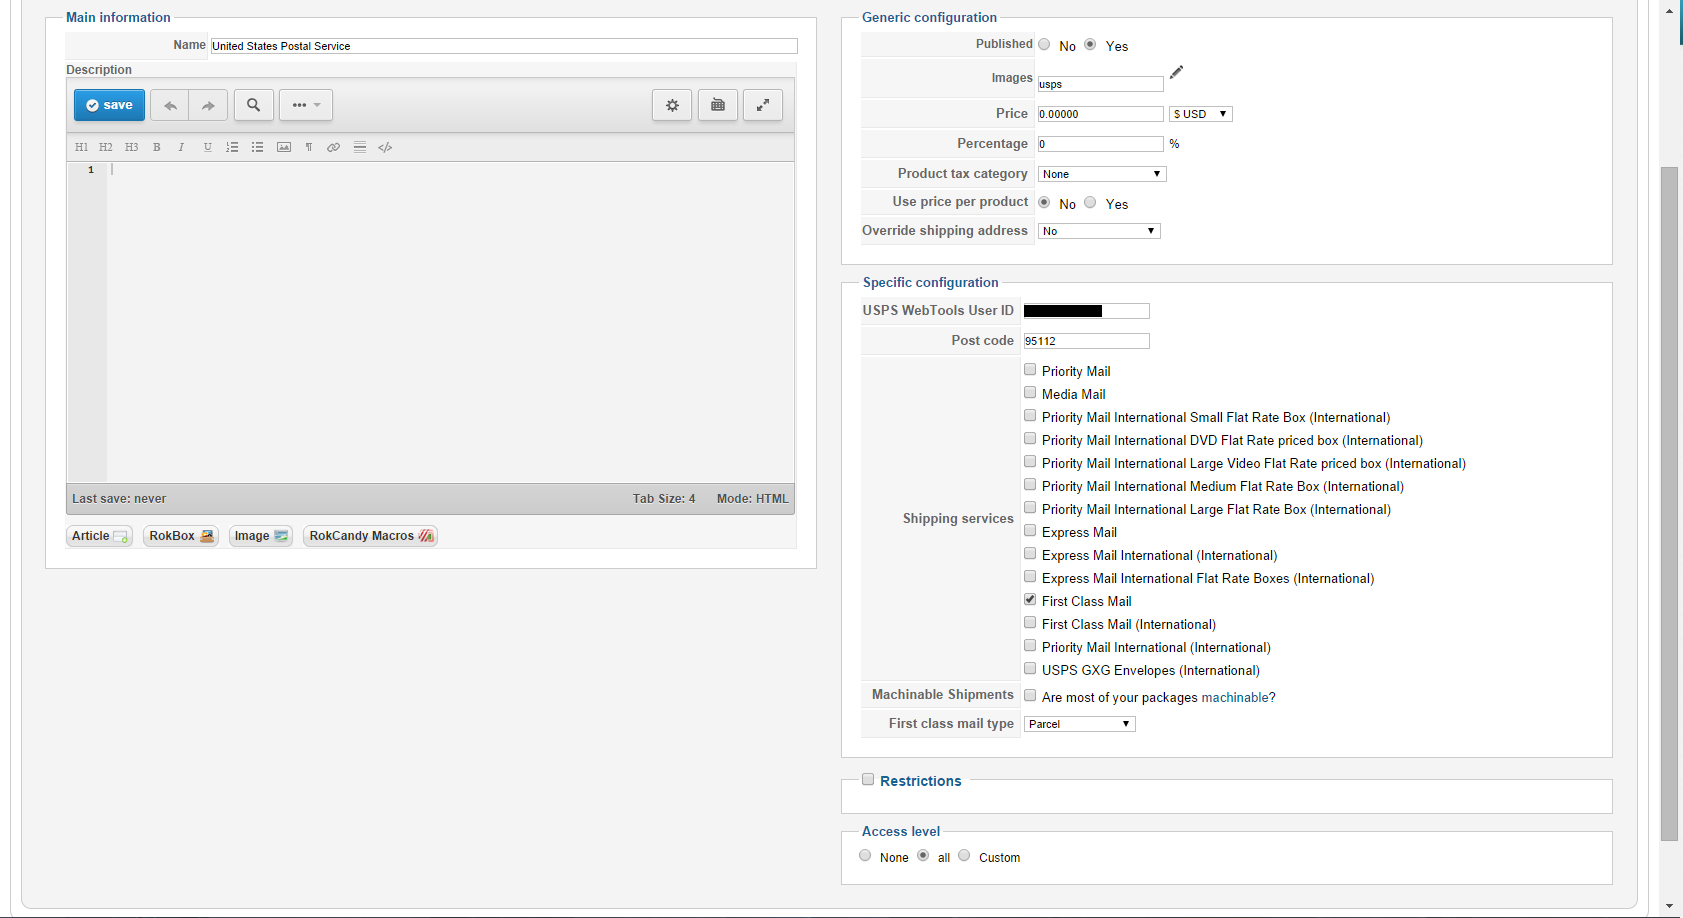Open the editor search magnifier tool
The width and height of the screenshot is (1683, 918).
click(x=254, y=105)
